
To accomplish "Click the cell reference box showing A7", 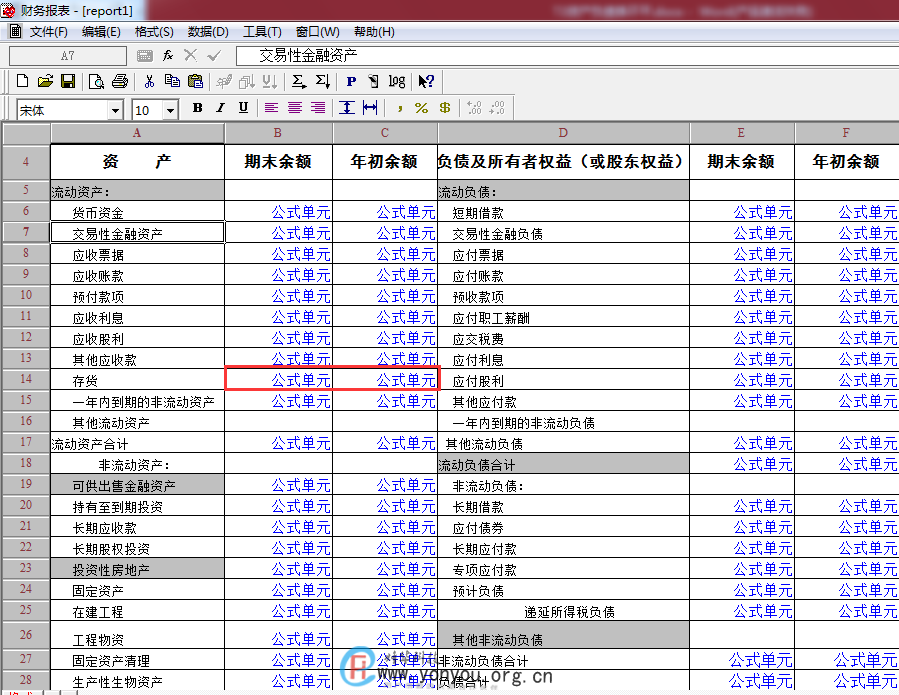I will point(68,56).
